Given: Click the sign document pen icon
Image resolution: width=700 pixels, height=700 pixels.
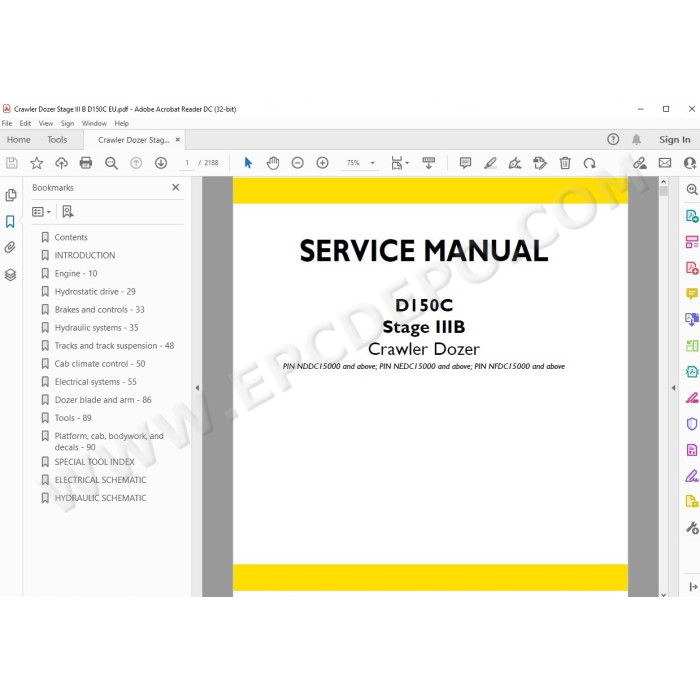Looking at the screenshot, I should pyautogui.click(x=515, y=163).
